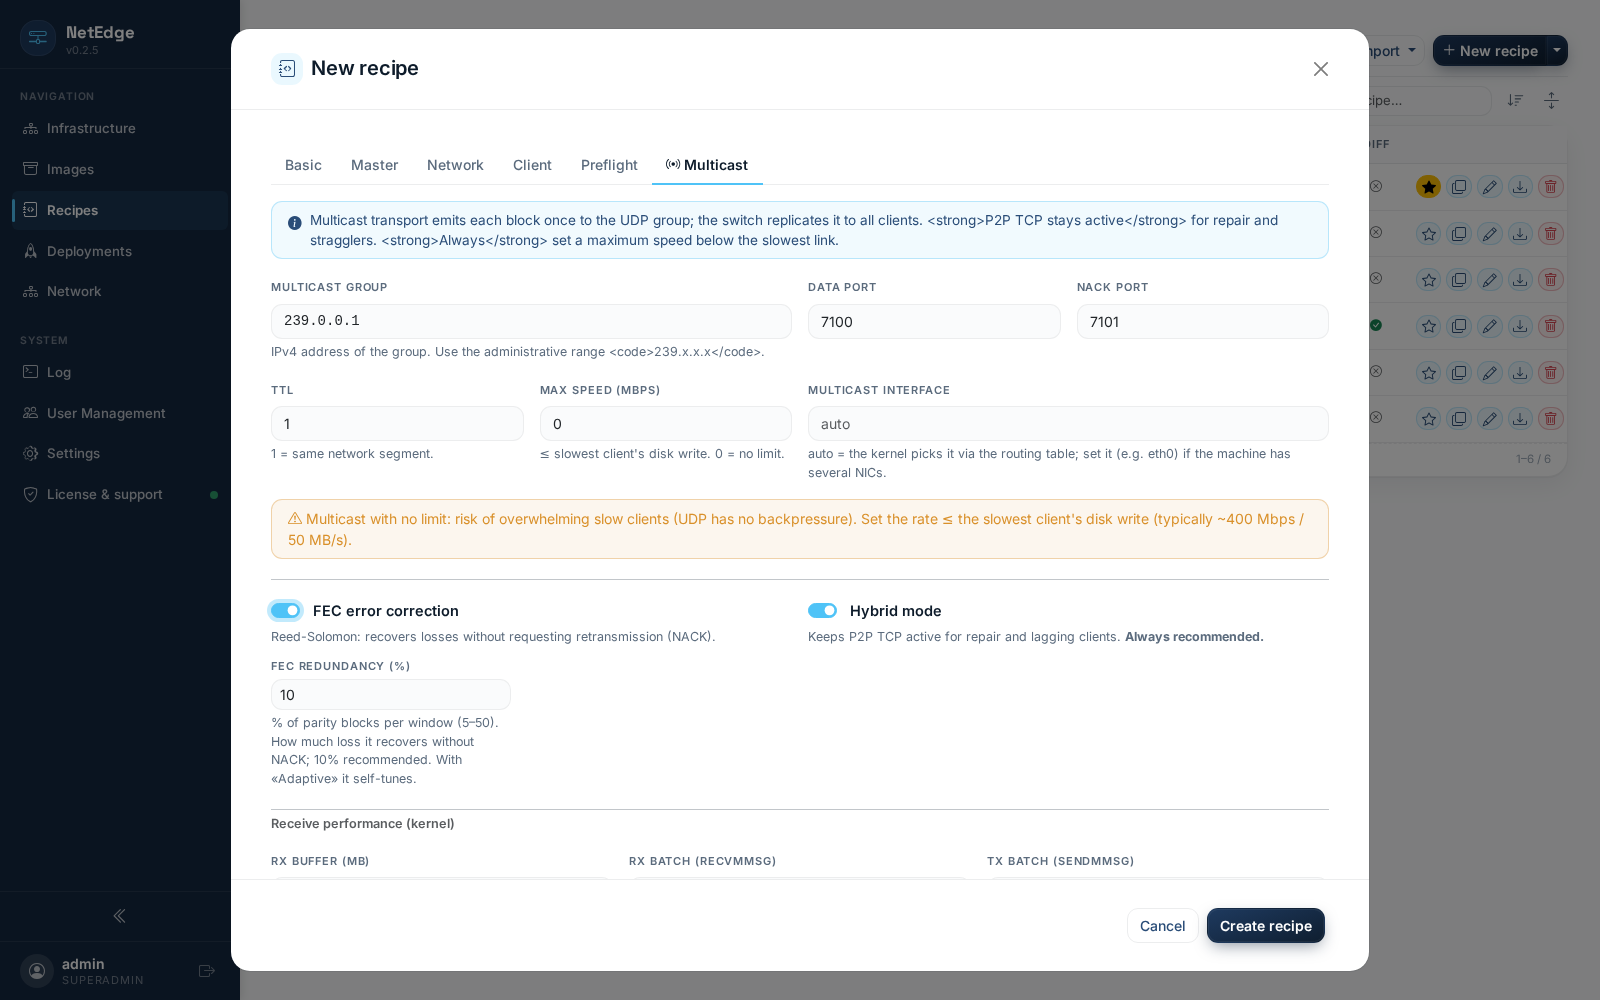Image resolution: width=1600 pixels, height=1000 pixels.
Task: Click the admin user avatar
Action: click(37, 971)
